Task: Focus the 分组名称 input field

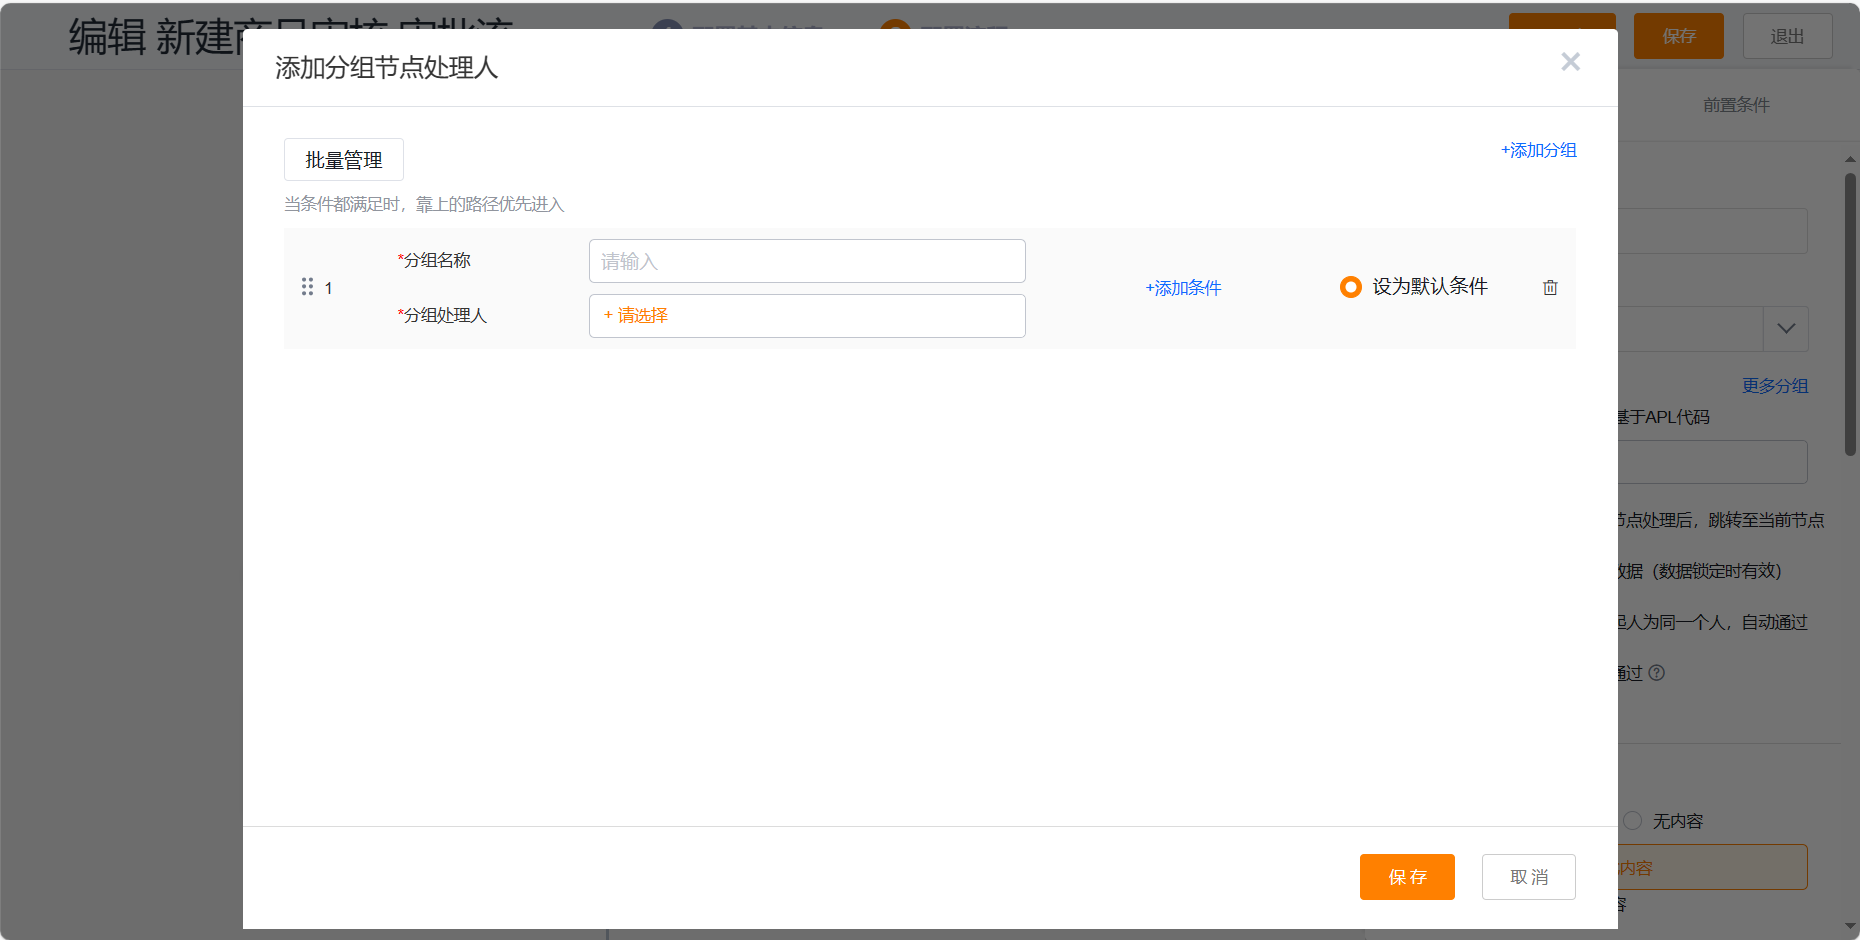Action: click(x=807, y=261)
